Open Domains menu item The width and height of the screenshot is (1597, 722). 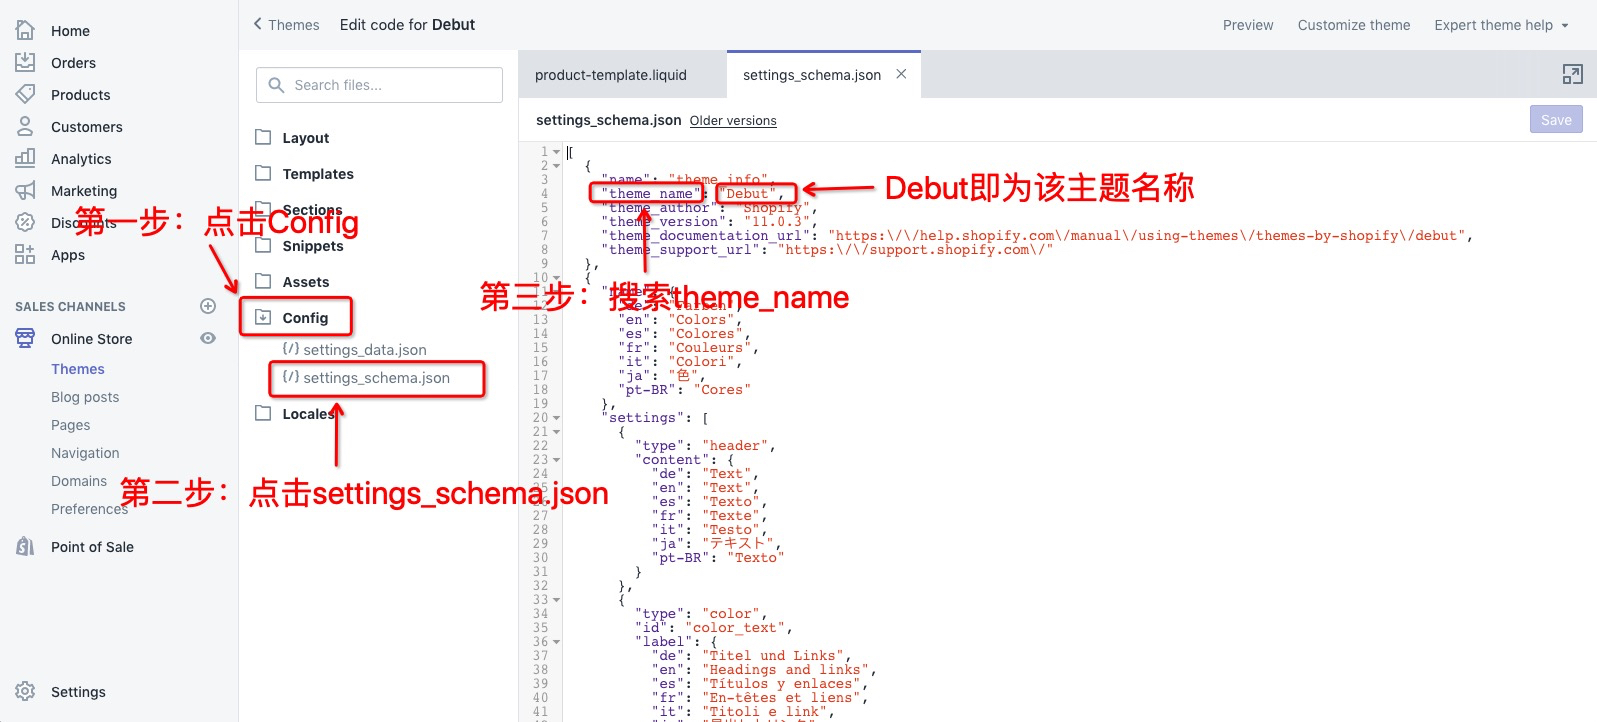click(79, 481)
